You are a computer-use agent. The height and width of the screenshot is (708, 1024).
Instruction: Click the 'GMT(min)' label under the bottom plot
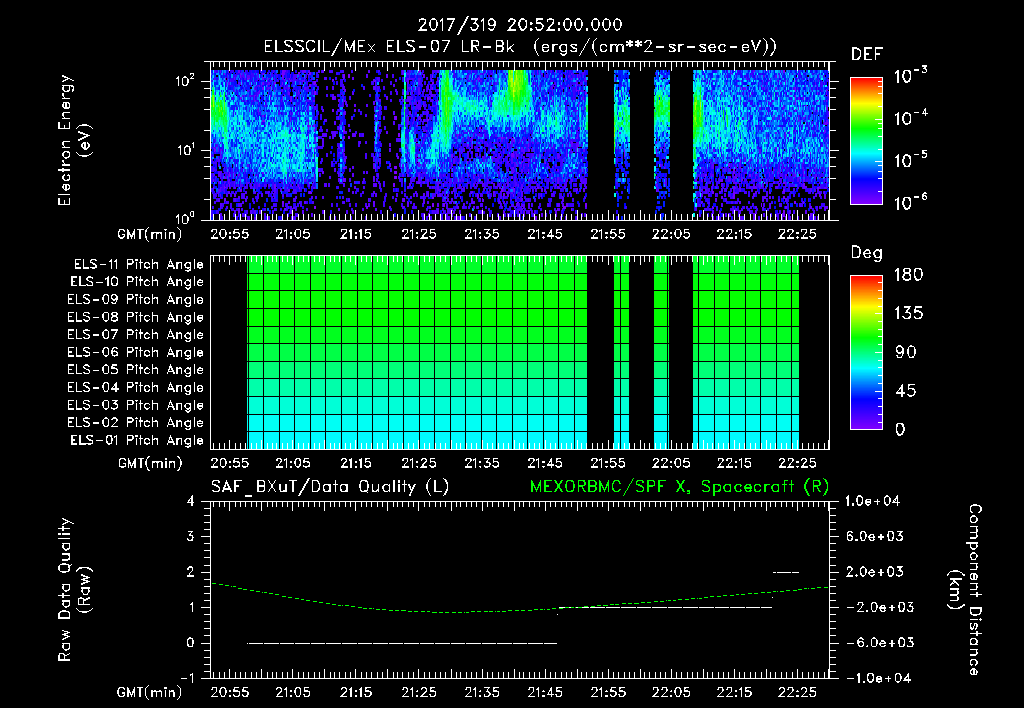150,692
